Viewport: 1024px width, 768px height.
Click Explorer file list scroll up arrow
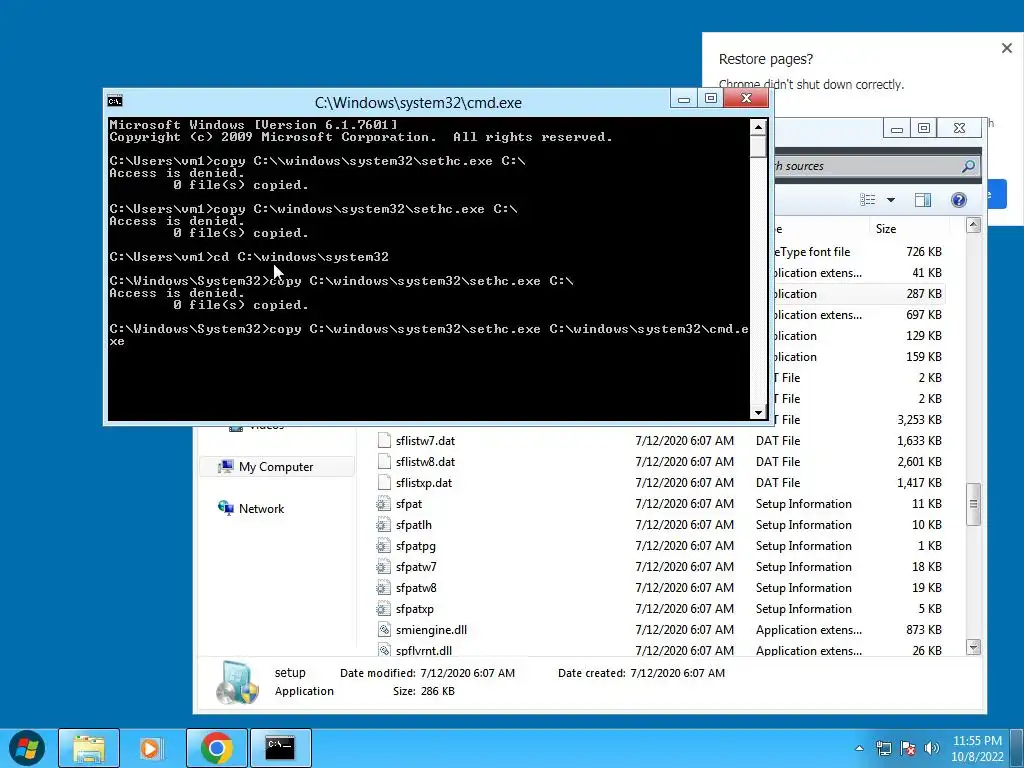click(973, 225)
